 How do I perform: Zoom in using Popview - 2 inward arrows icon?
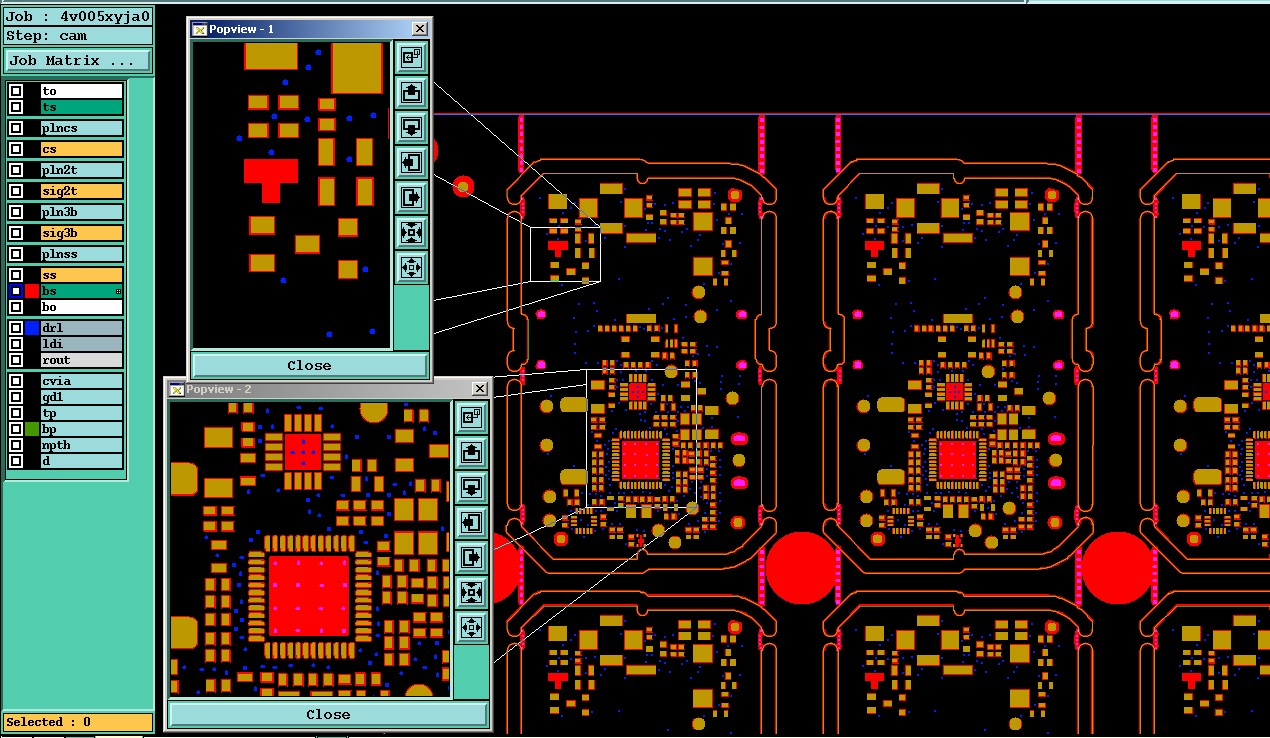pyautogui.click(x=471, y=592)
